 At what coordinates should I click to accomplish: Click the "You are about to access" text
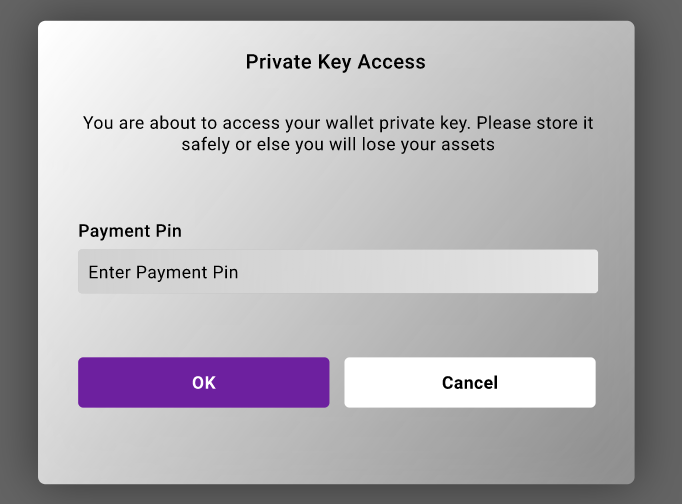[x=180, y=123]
